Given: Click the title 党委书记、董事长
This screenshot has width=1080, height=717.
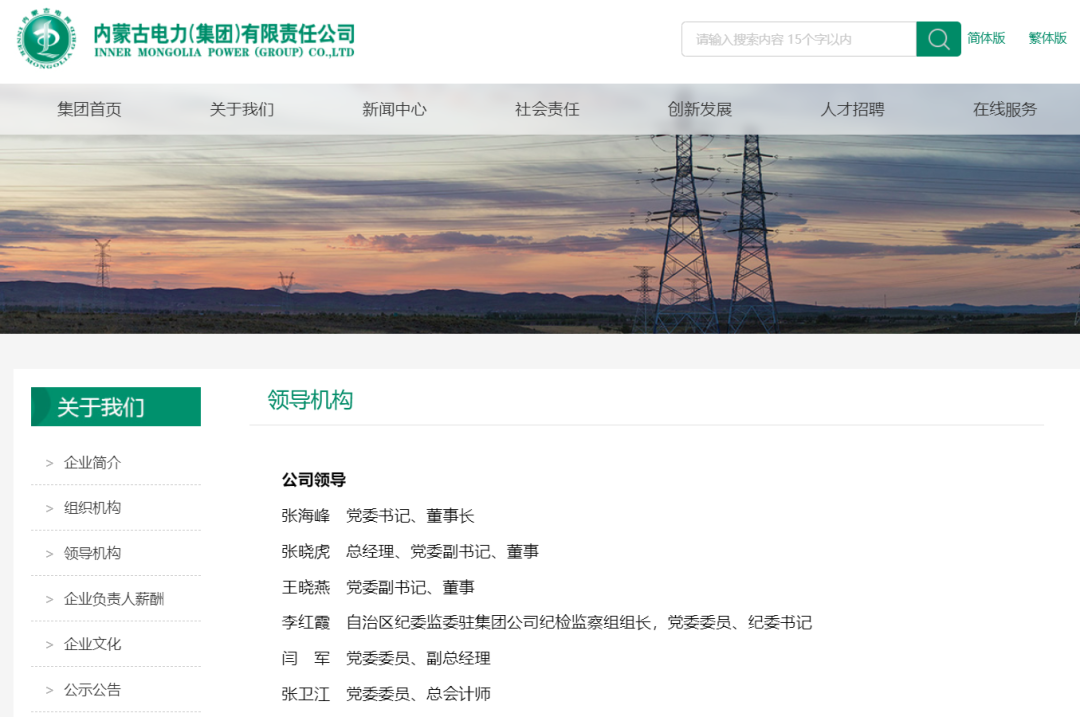Looking at the screenshot, I should (411, 516).
